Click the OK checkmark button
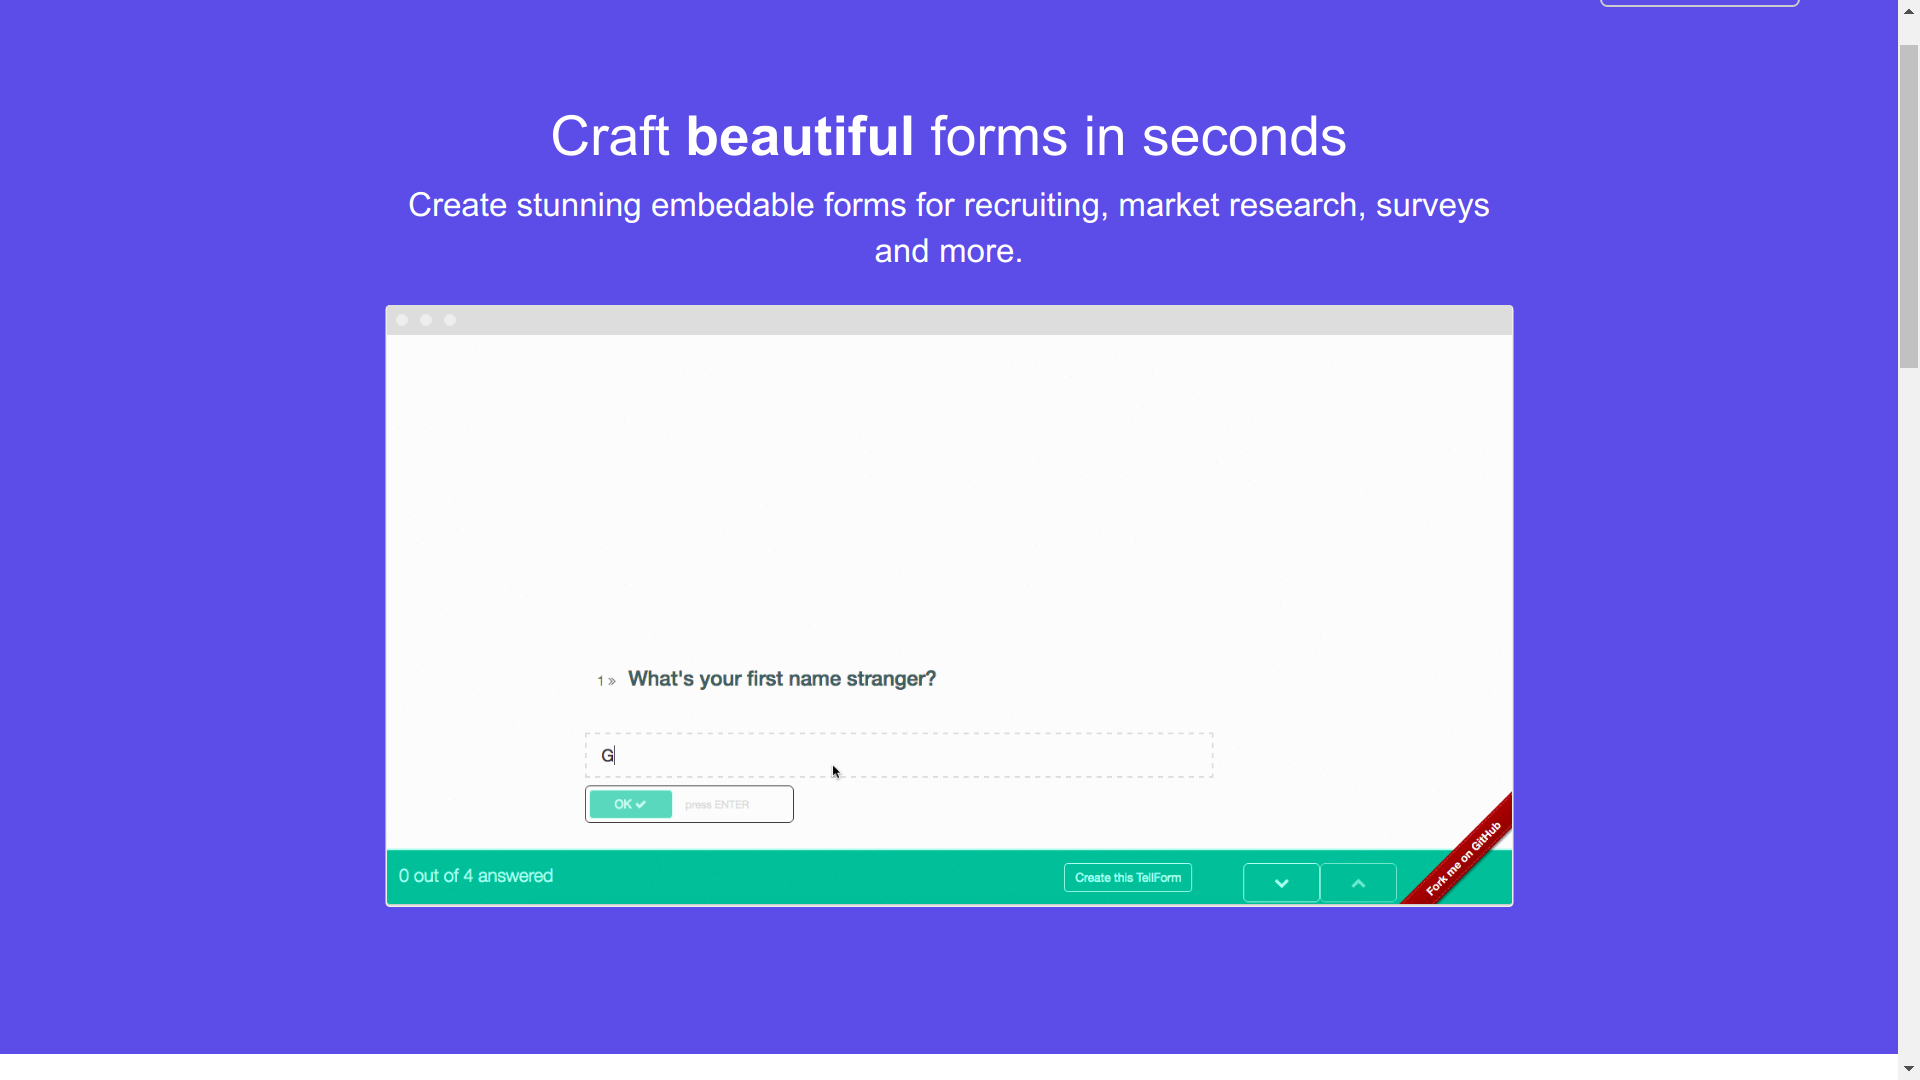 [x=630, y=804]
